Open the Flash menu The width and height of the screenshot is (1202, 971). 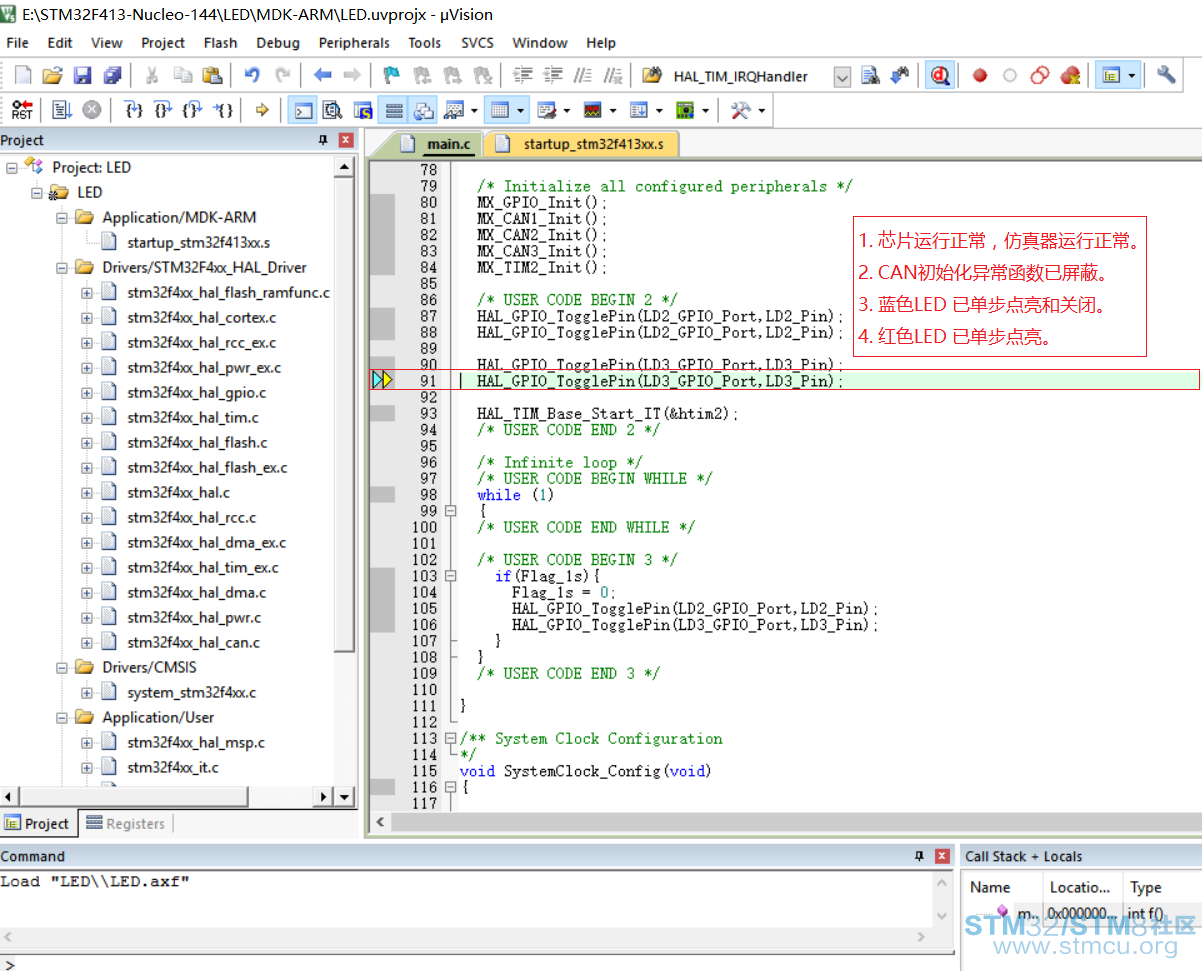[220, 43]
